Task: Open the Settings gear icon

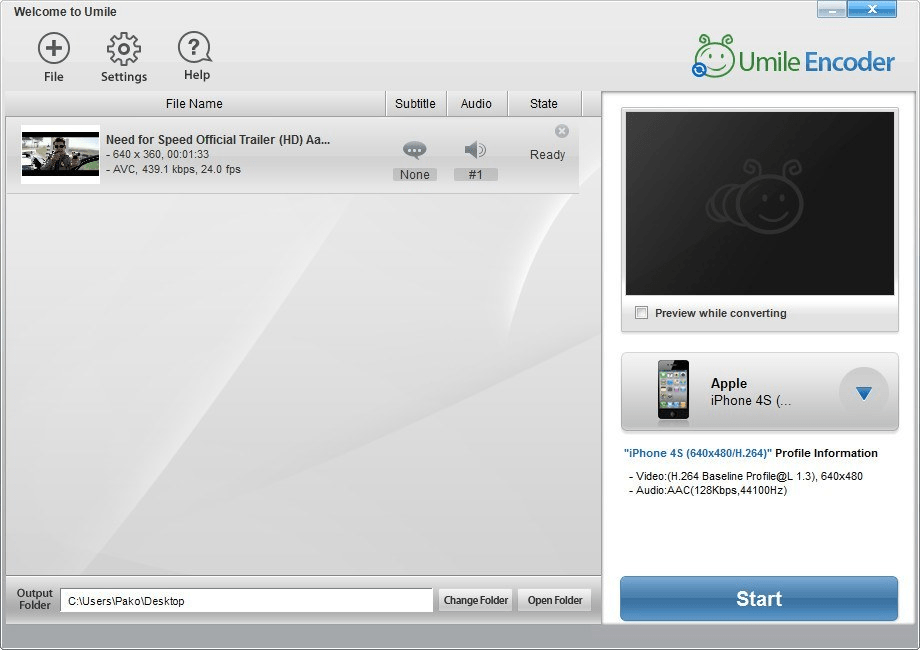Action: (123, 49)
